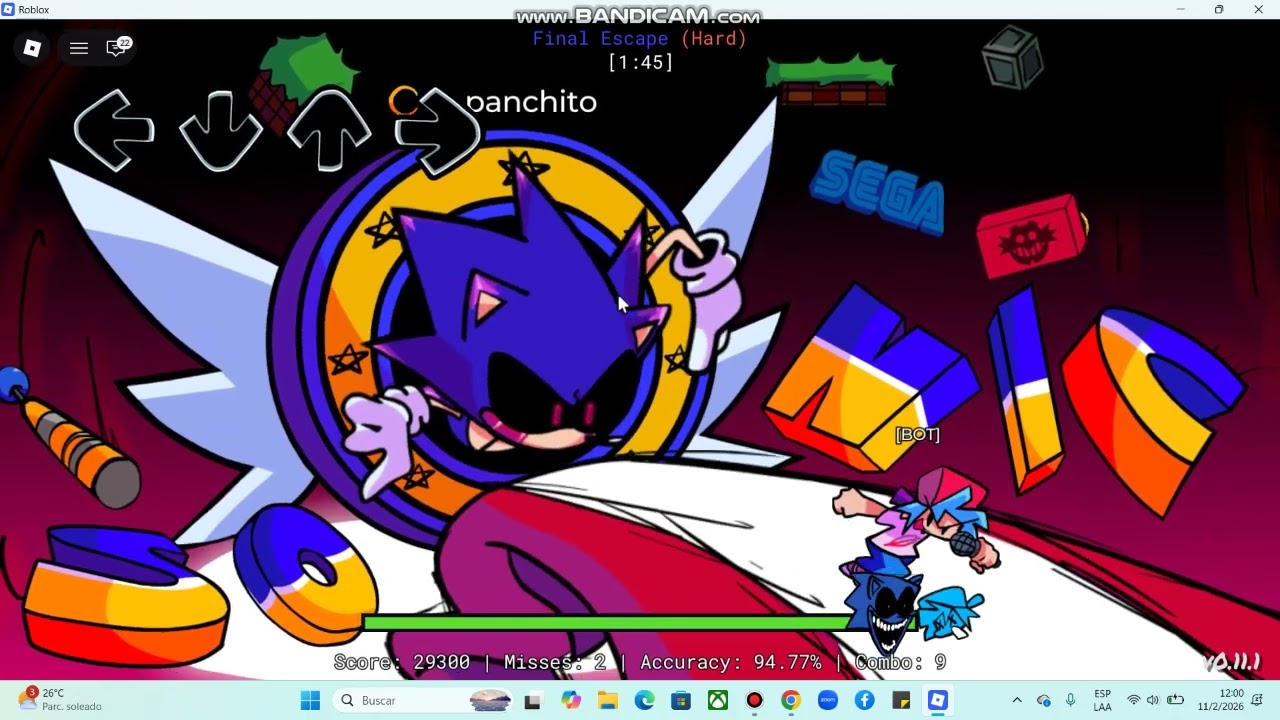Click the [BOT] label above Boyfriend
The image size is (1280, 720).
pos(917,434)
